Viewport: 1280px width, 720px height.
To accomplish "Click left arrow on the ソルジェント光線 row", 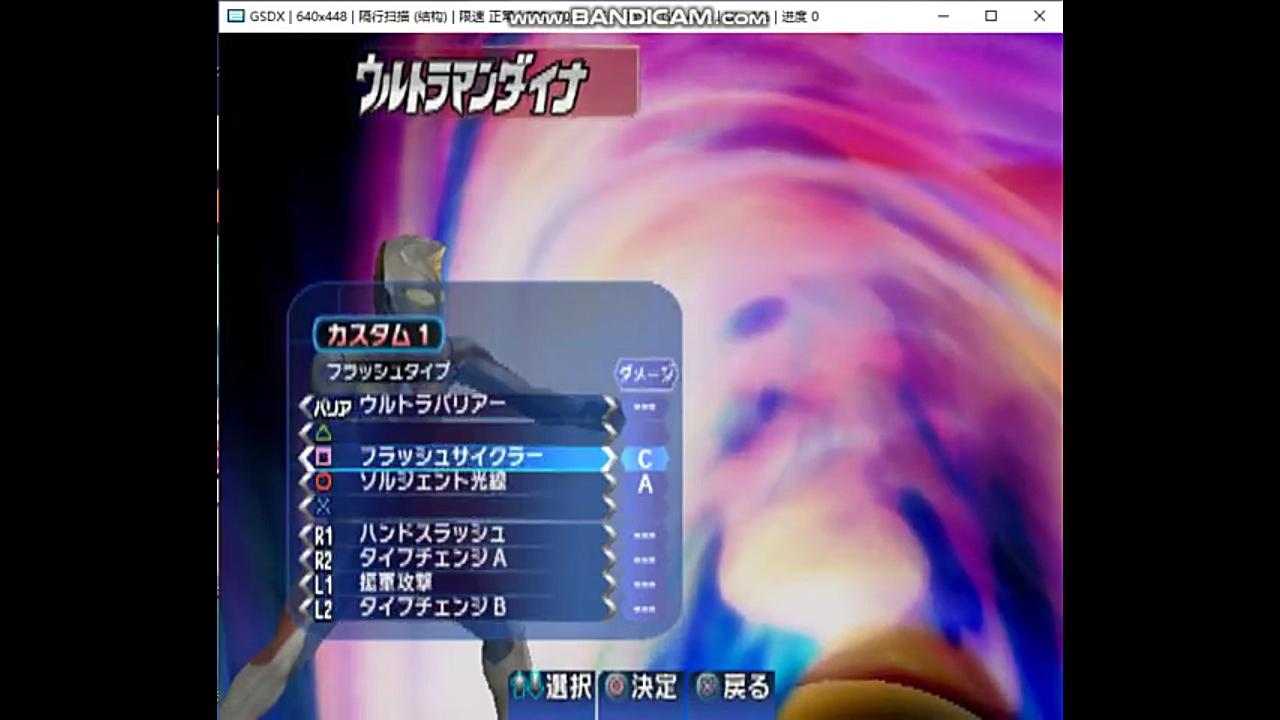I will [305, 482].
